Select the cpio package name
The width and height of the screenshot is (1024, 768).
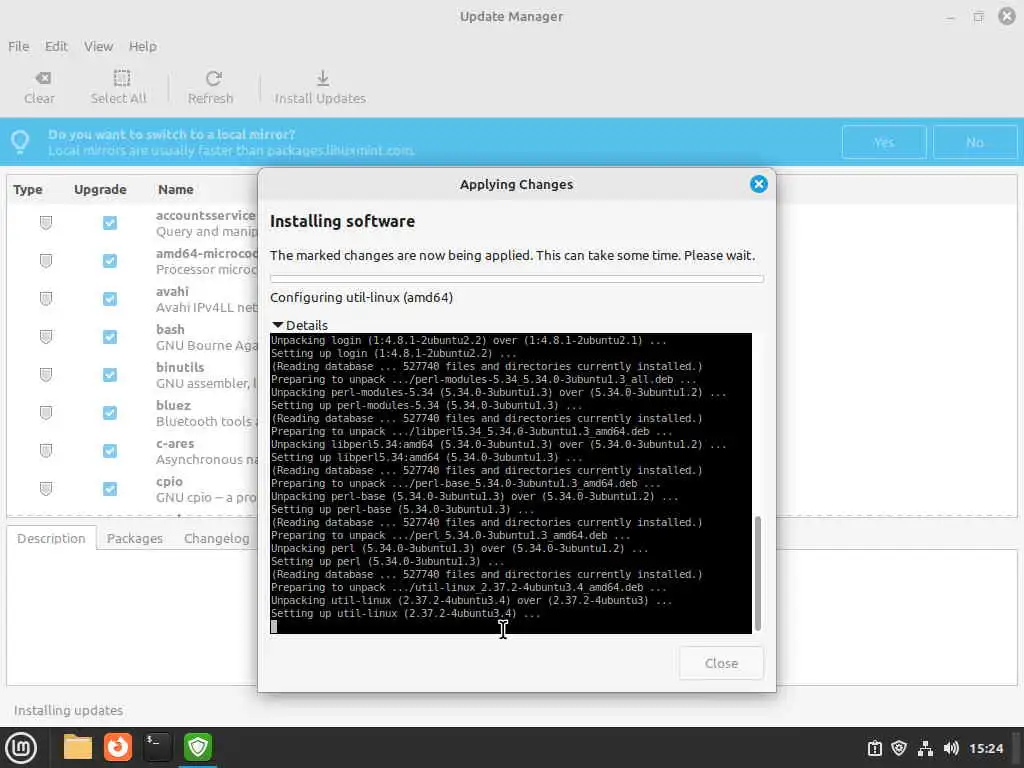(169, 481)
